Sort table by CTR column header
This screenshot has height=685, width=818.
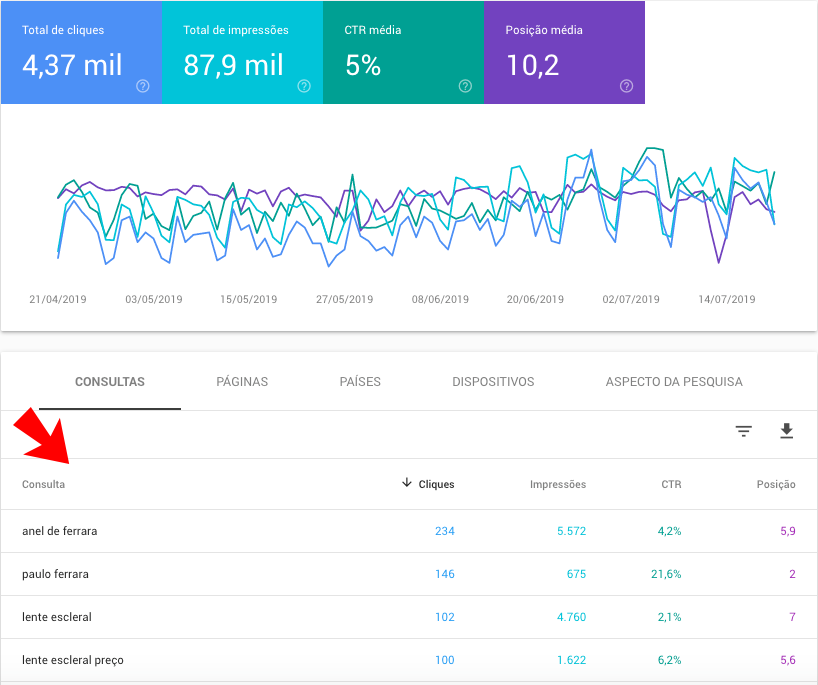671,484
